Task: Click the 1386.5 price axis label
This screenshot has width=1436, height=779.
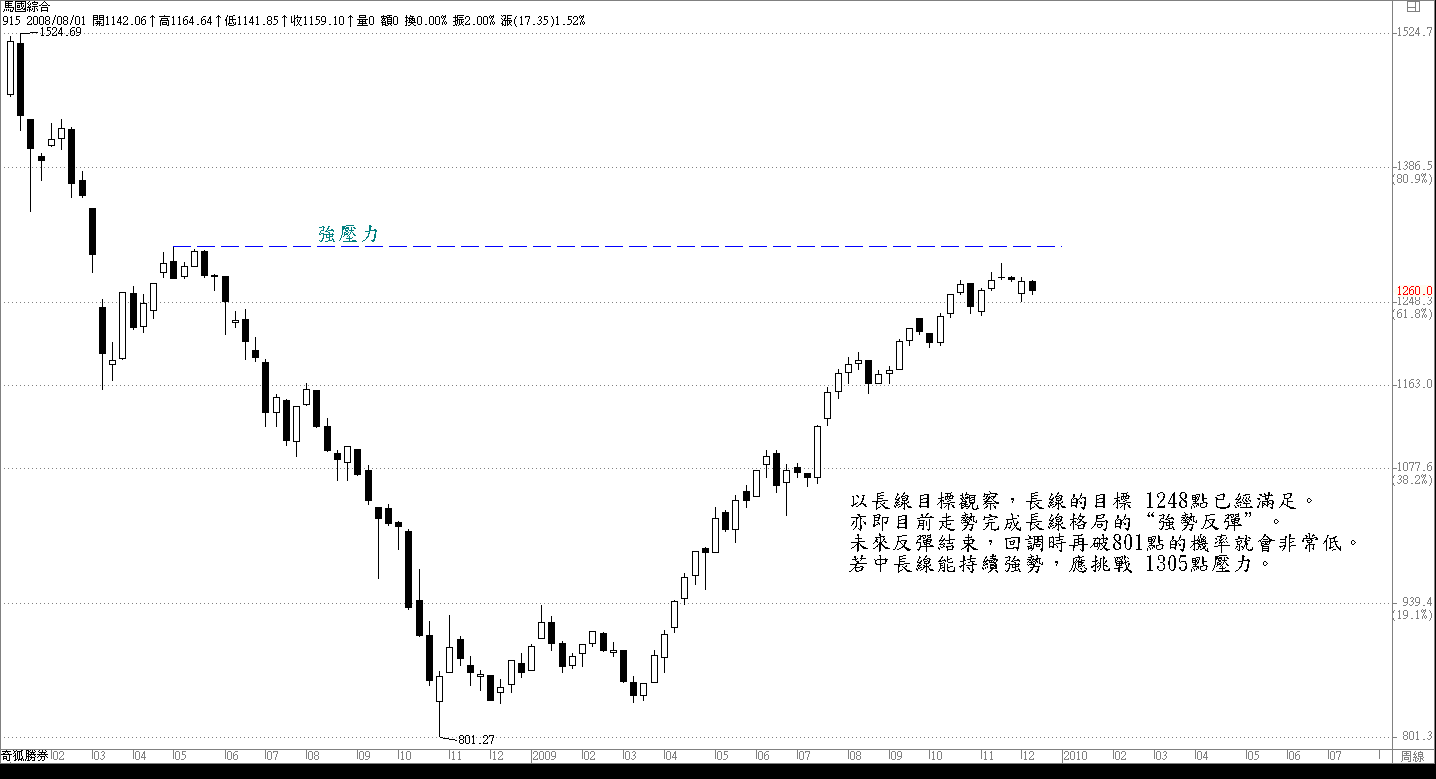Action: click(1415, 166)
